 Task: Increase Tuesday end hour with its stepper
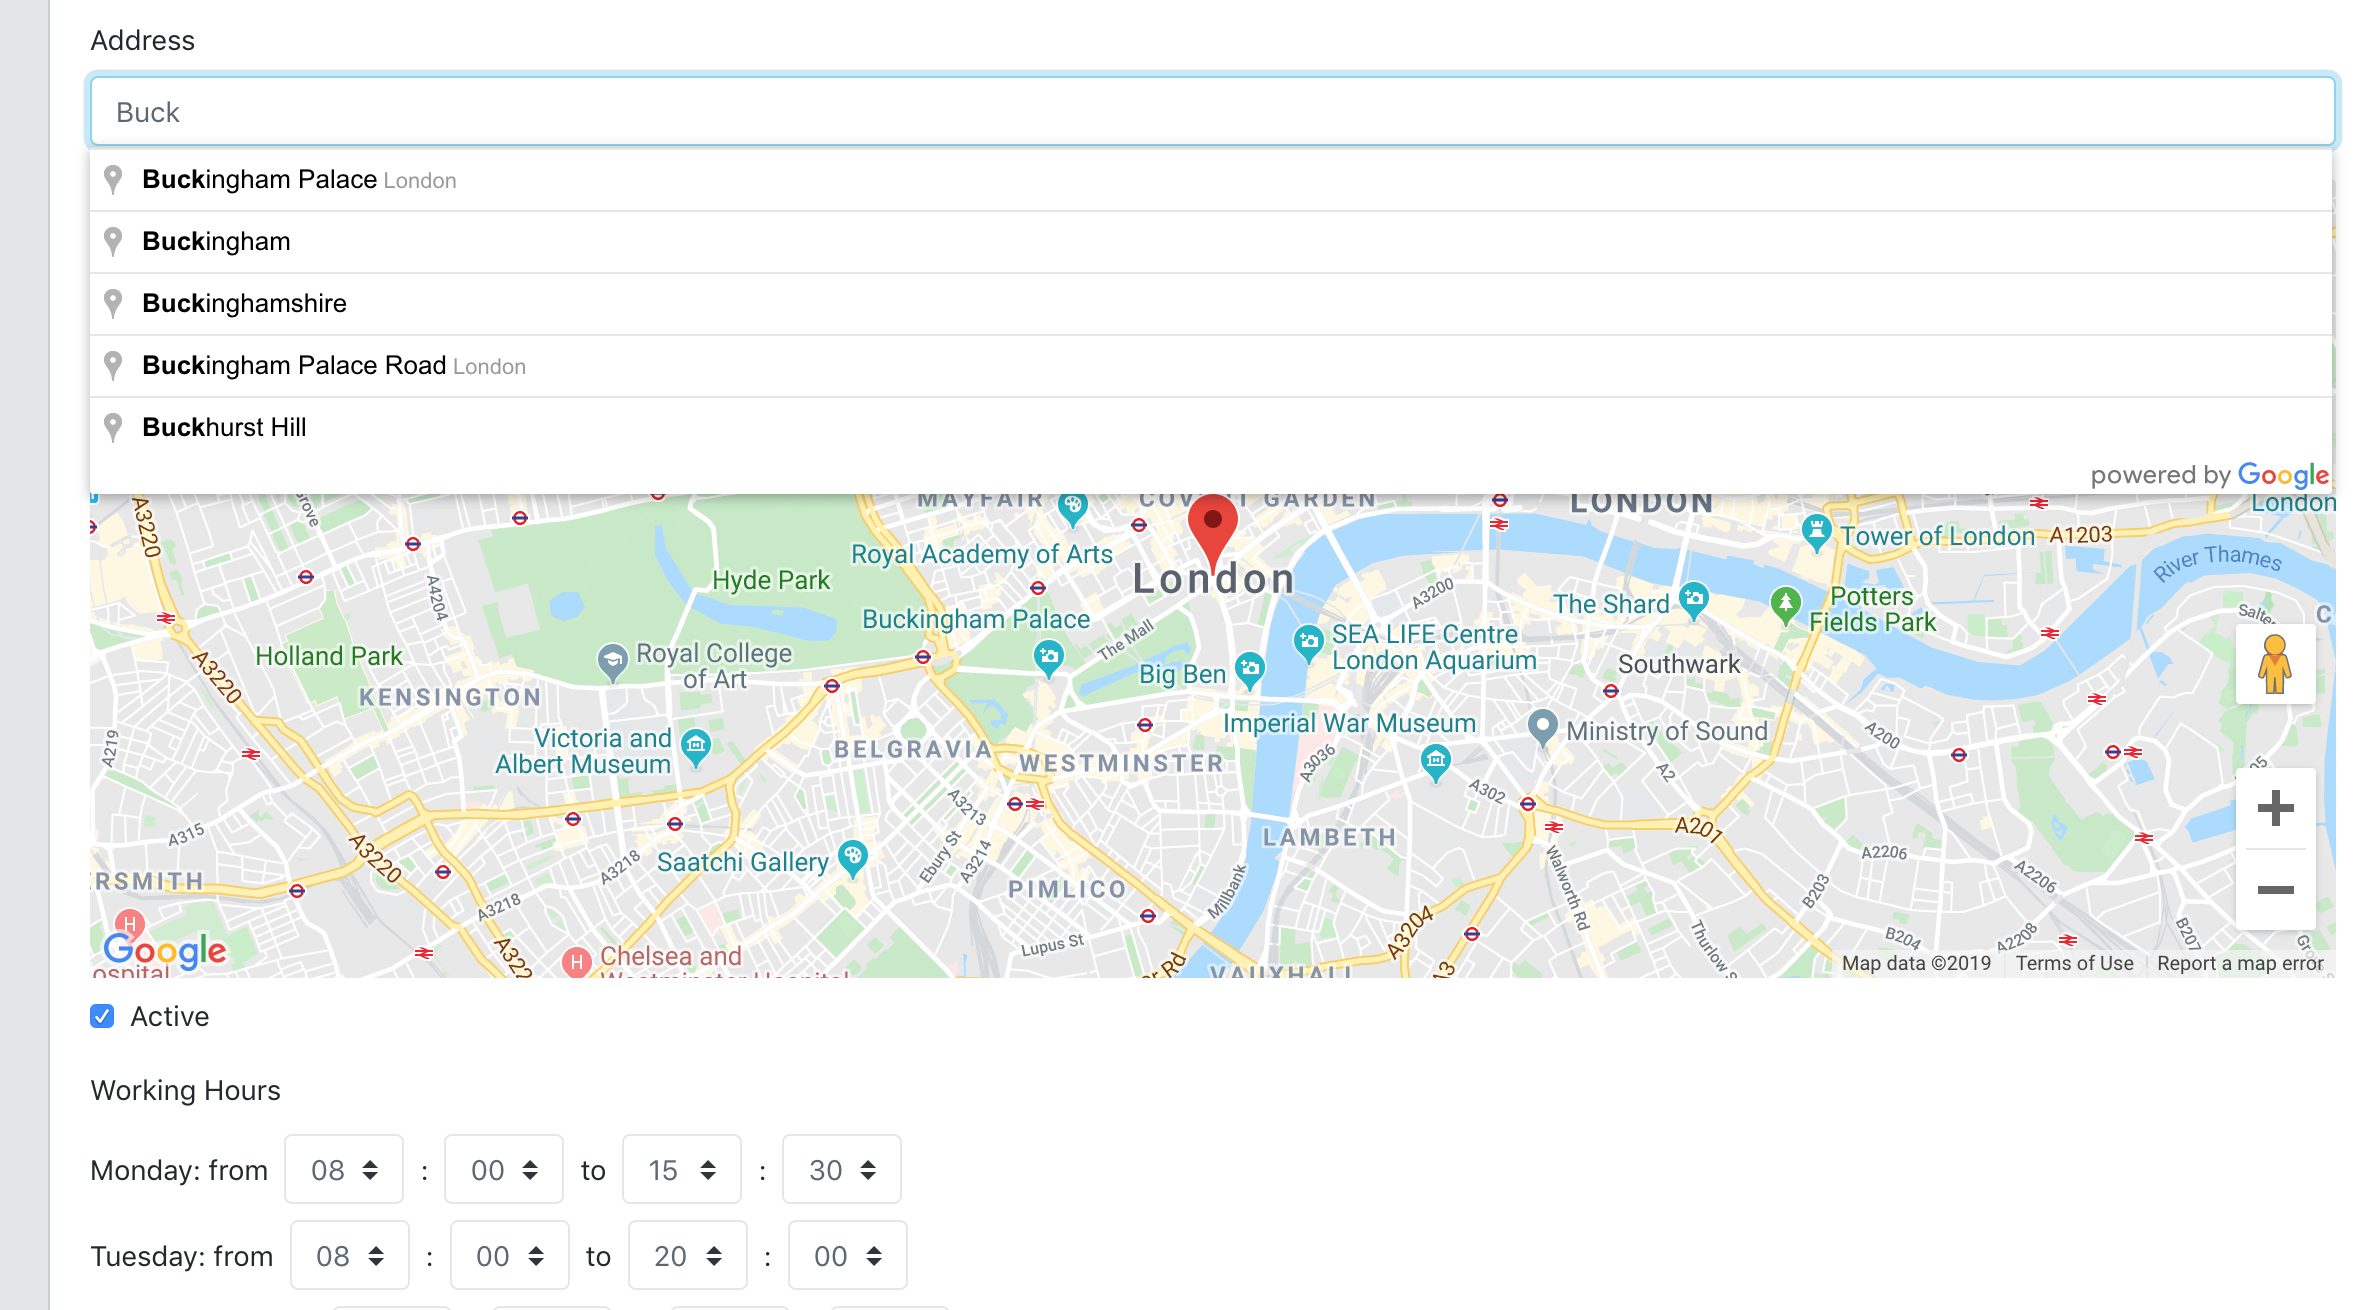[x=713, y=1248]
